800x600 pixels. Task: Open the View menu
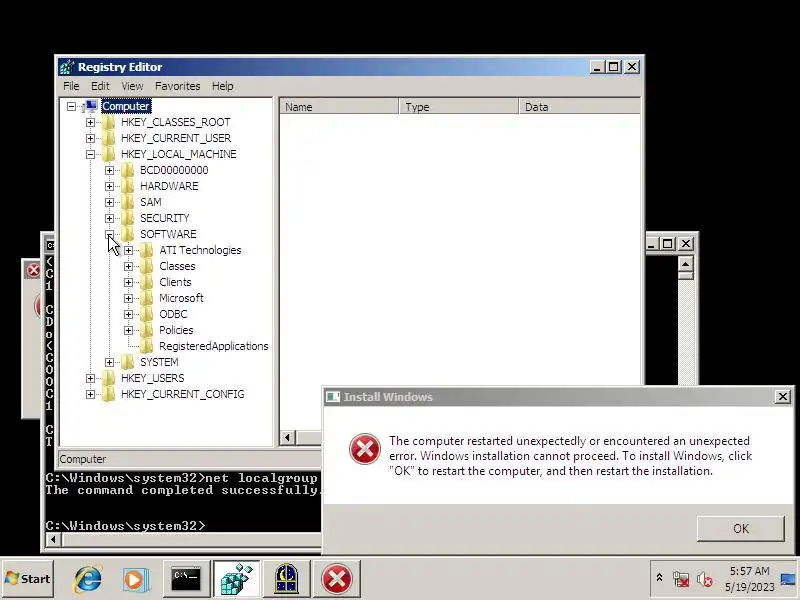(x=132, y=86)
